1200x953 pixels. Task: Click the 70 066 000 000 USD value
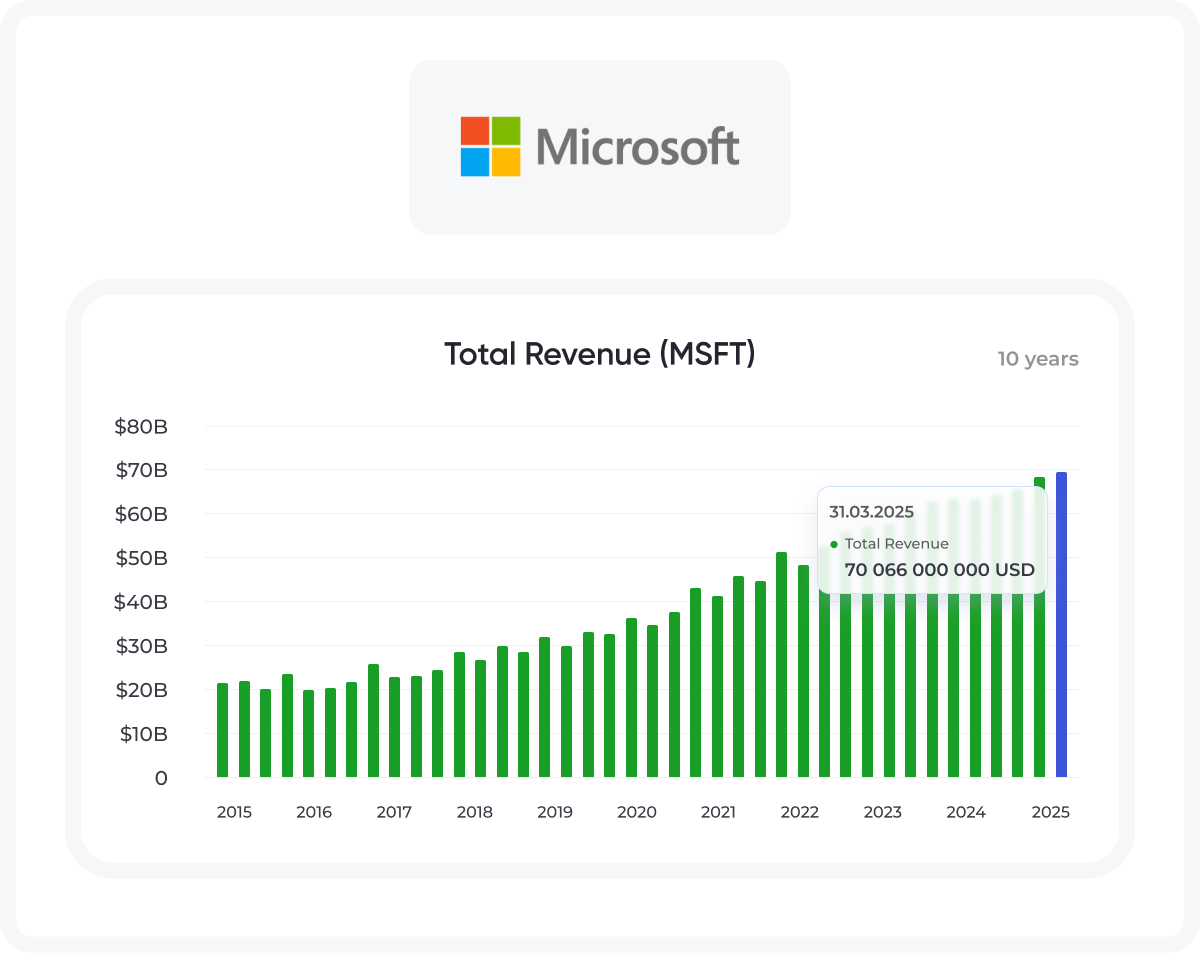point(939,570)
